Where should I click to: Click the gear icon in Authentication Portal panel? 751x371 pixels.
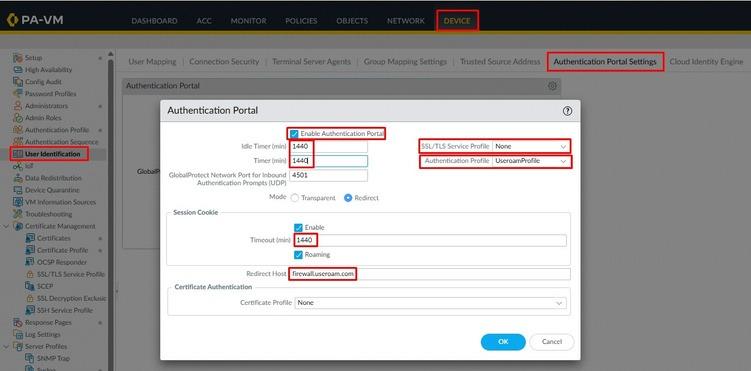[552, 86]
